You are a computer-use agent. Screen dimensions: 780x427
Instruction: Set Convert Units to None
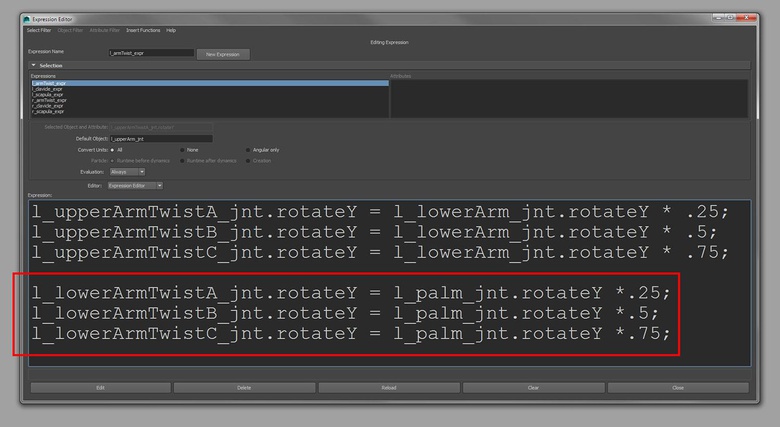click(x=182, y=149)
